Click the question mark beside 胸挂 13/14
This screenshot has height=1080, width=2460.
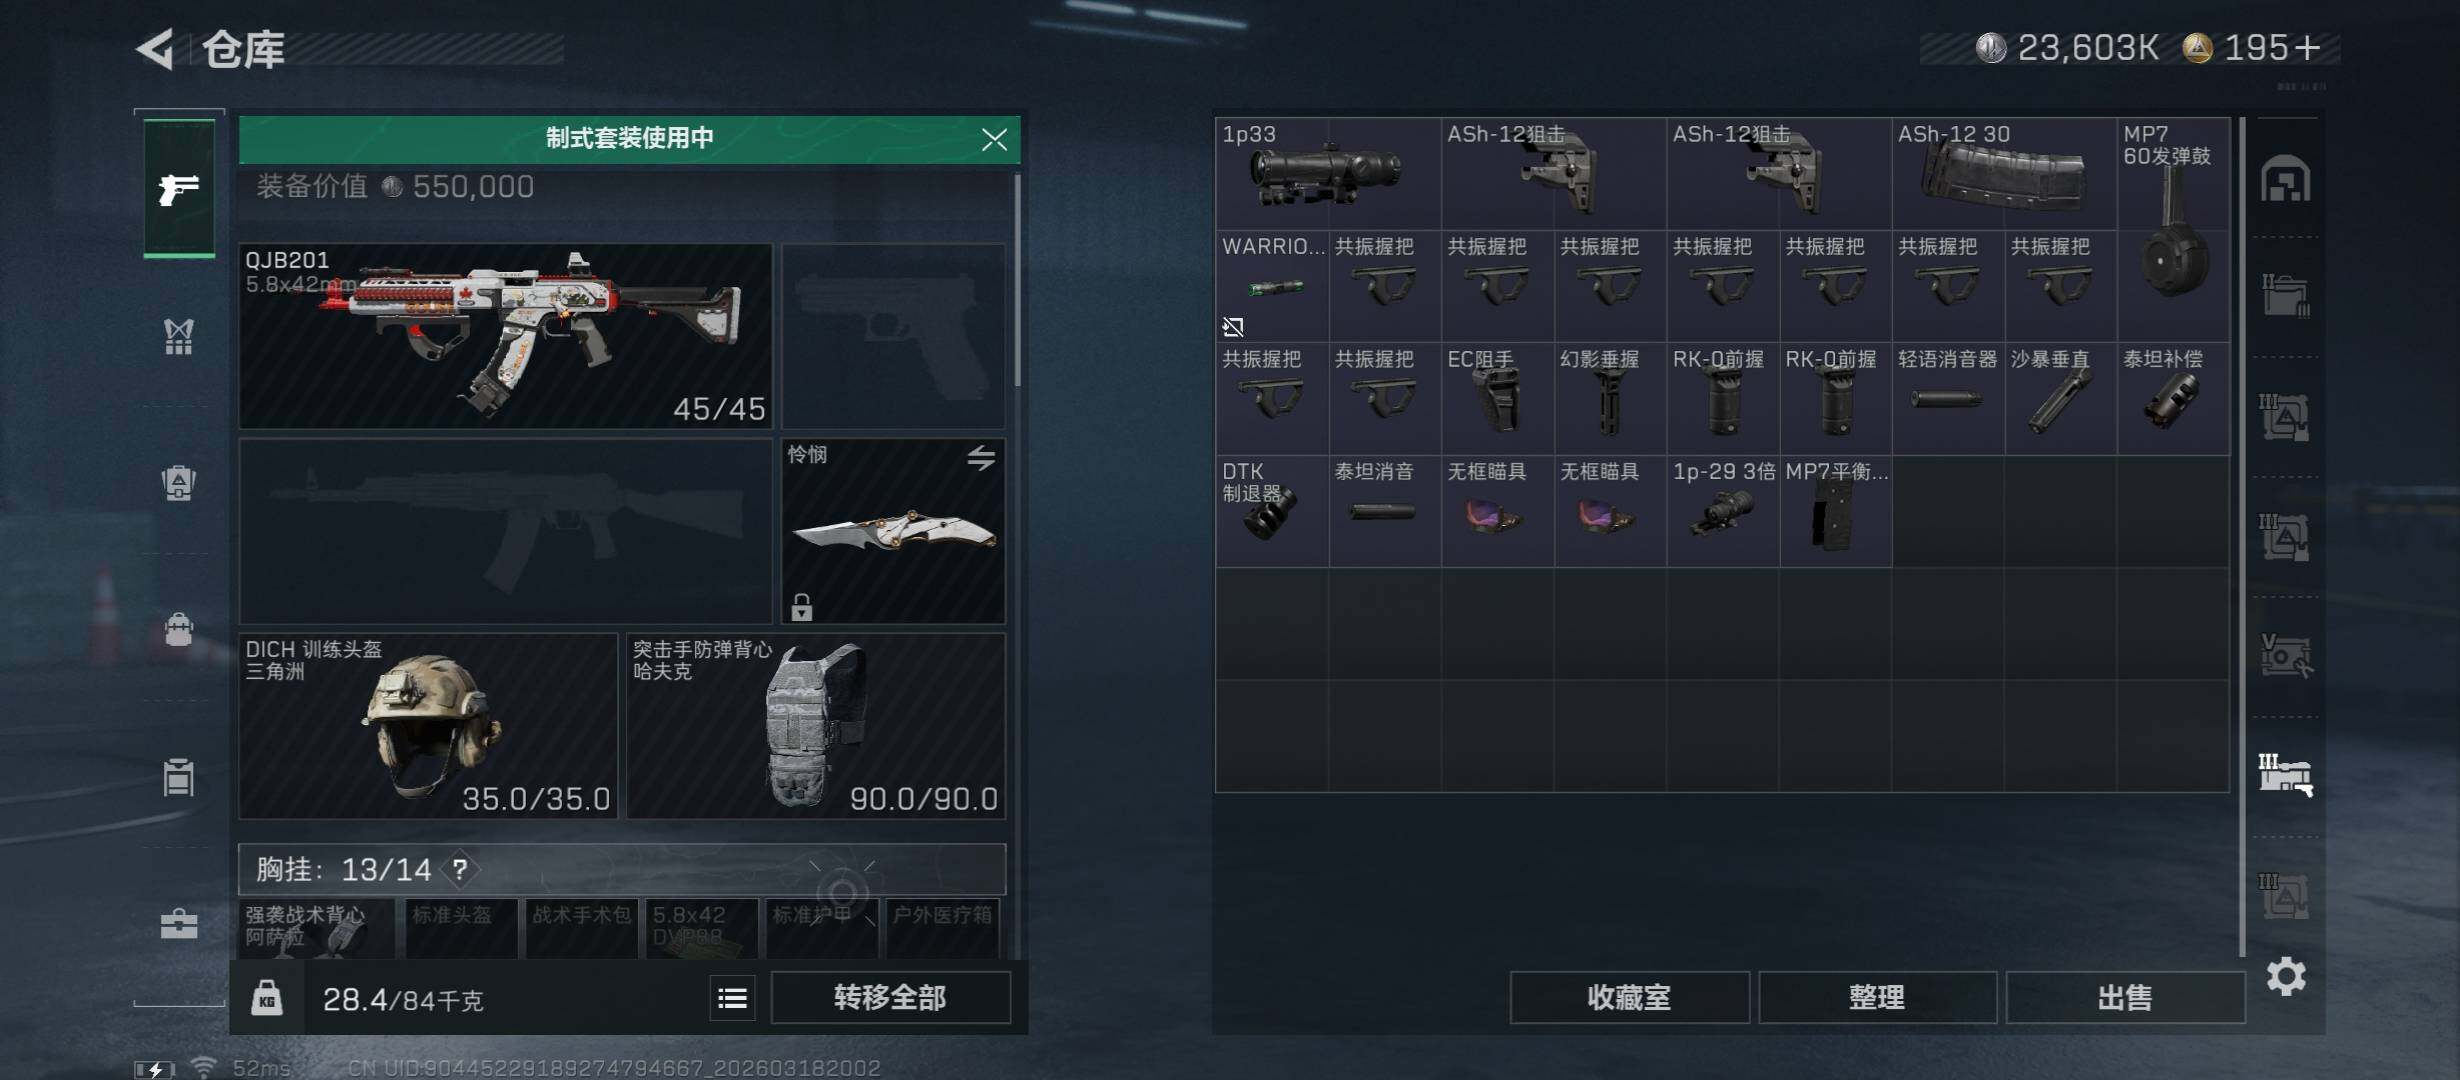tap(460, 869)
